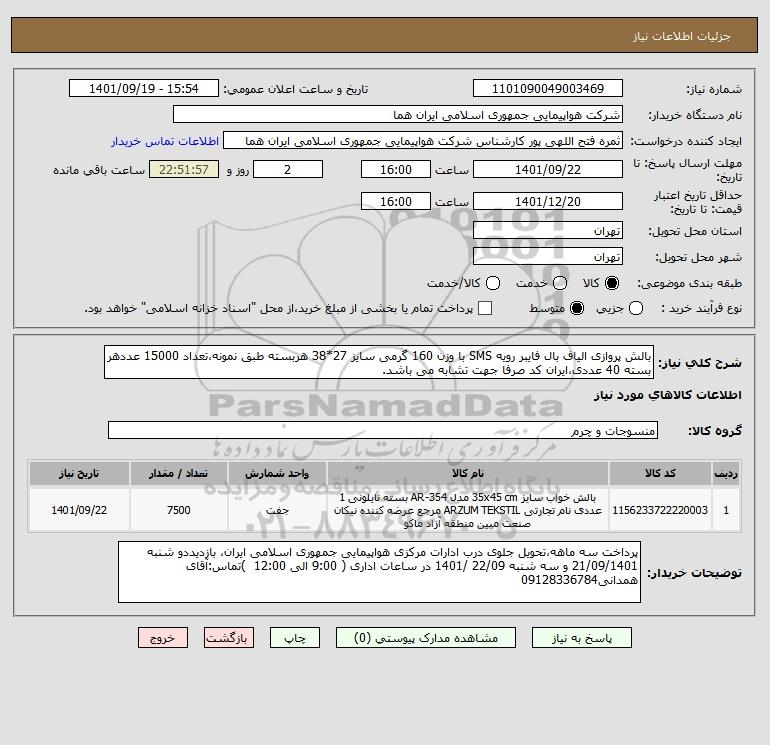Screen dimensions: 770x745
Task: Open the اطلاعات تماس خریدار link
Action: tap(165, 141)
